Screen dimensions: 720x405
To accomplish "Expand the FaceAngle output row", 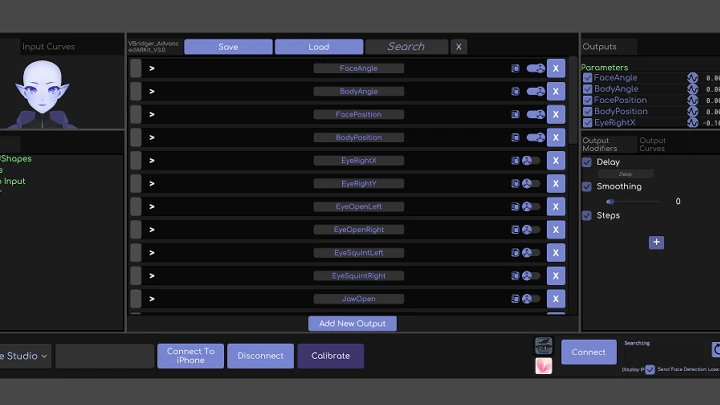I will click(152, 68).
